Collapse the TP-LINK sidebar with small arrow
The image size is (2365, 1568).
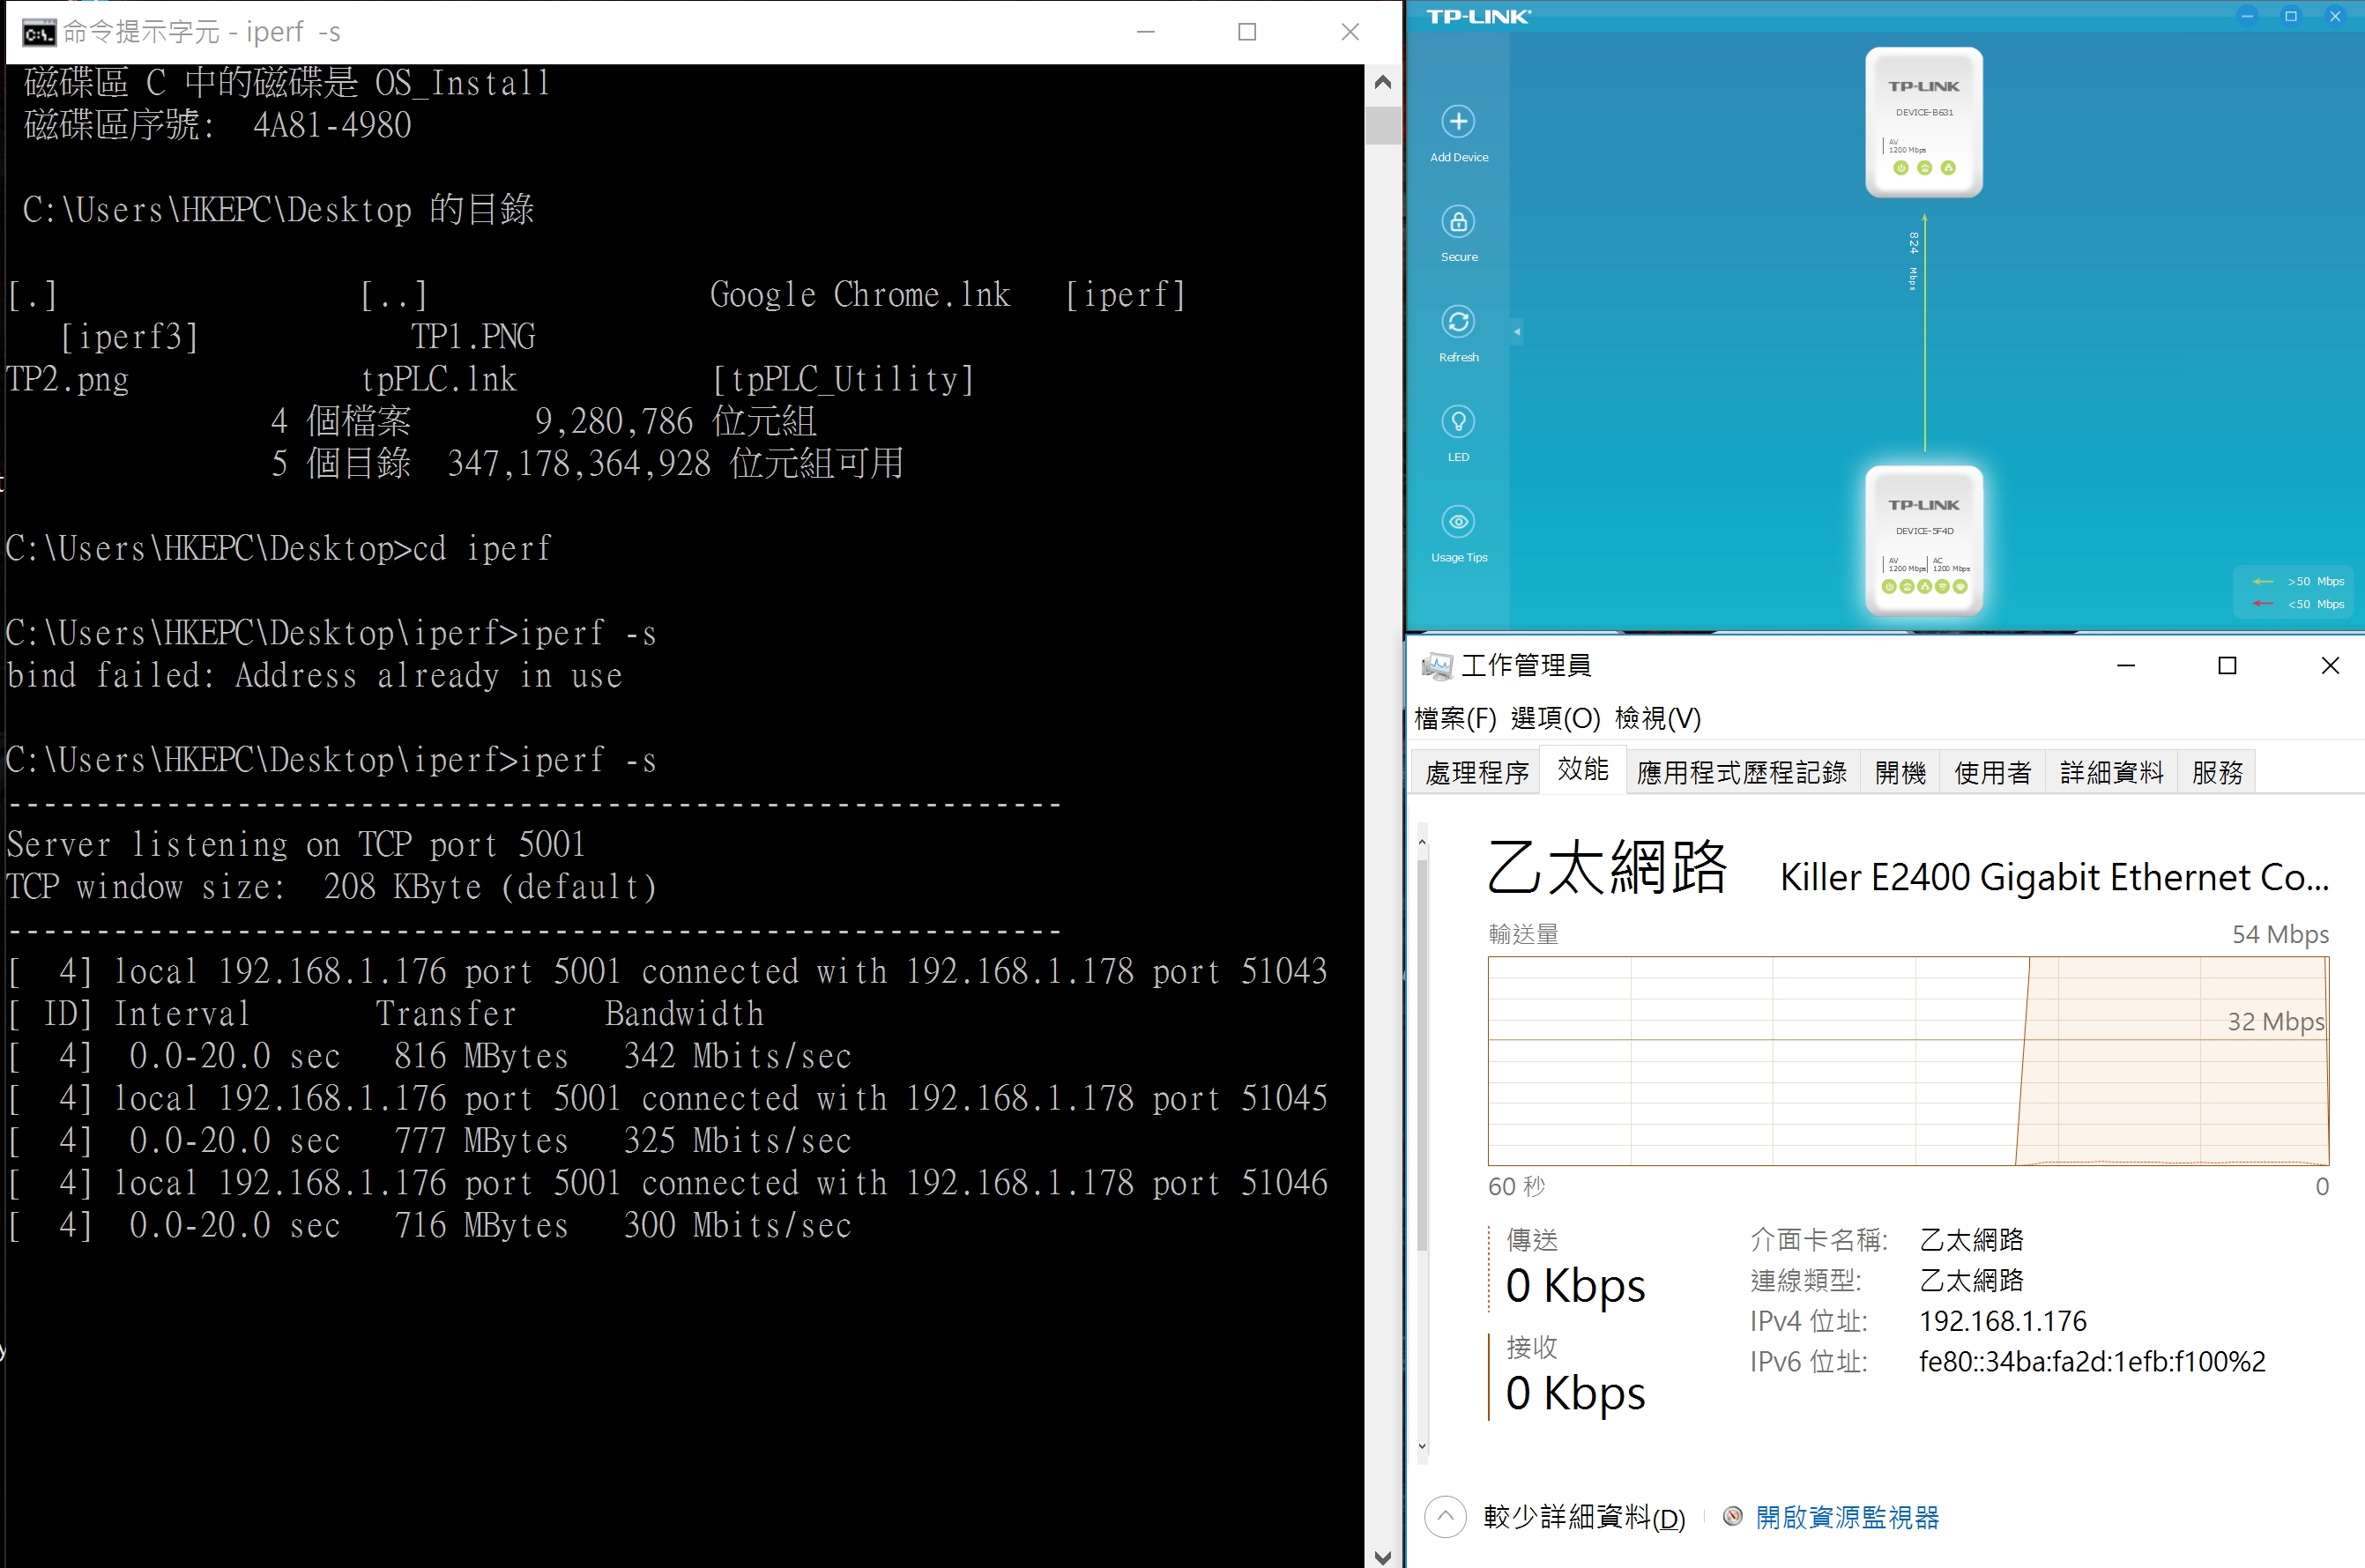click(1517, 331)
